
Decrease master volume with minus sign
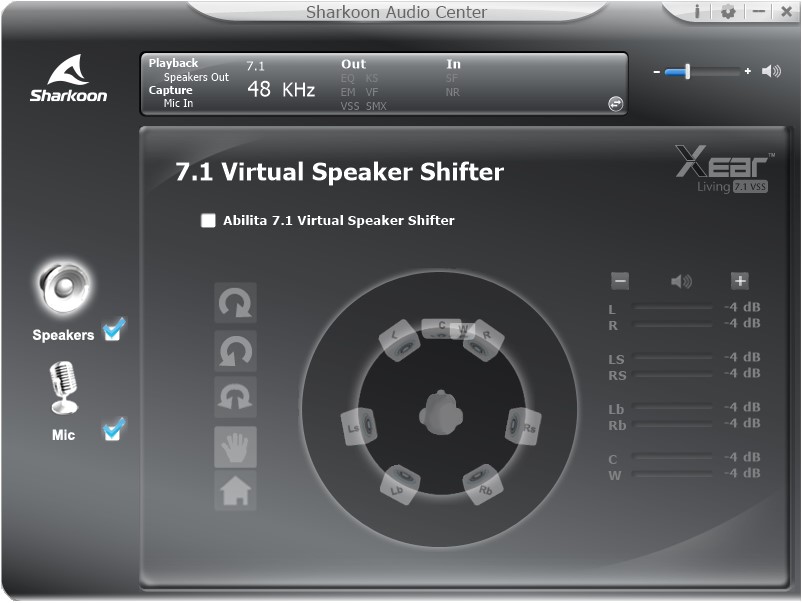[x=657, y=72]
